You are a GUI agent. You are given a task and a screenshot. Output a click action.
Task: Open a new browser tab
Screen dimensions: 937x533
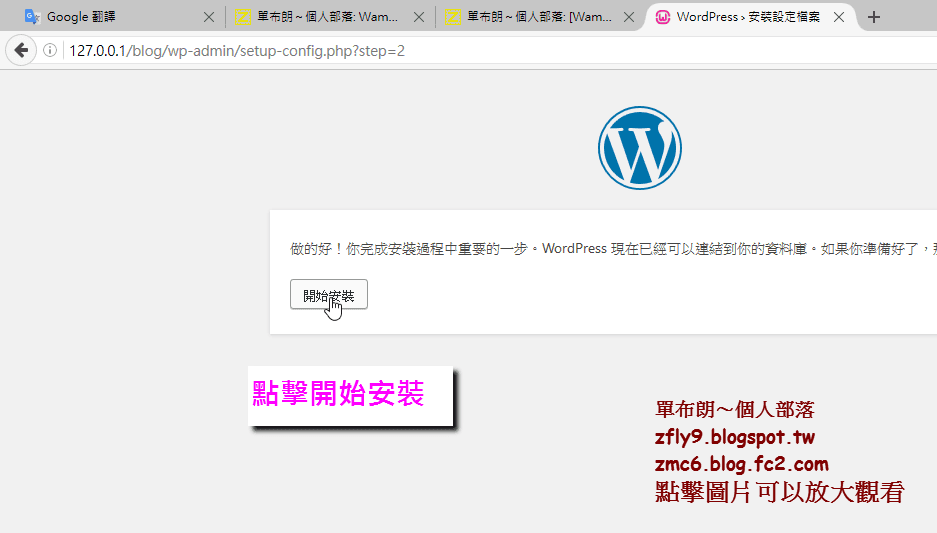[874, 17]
